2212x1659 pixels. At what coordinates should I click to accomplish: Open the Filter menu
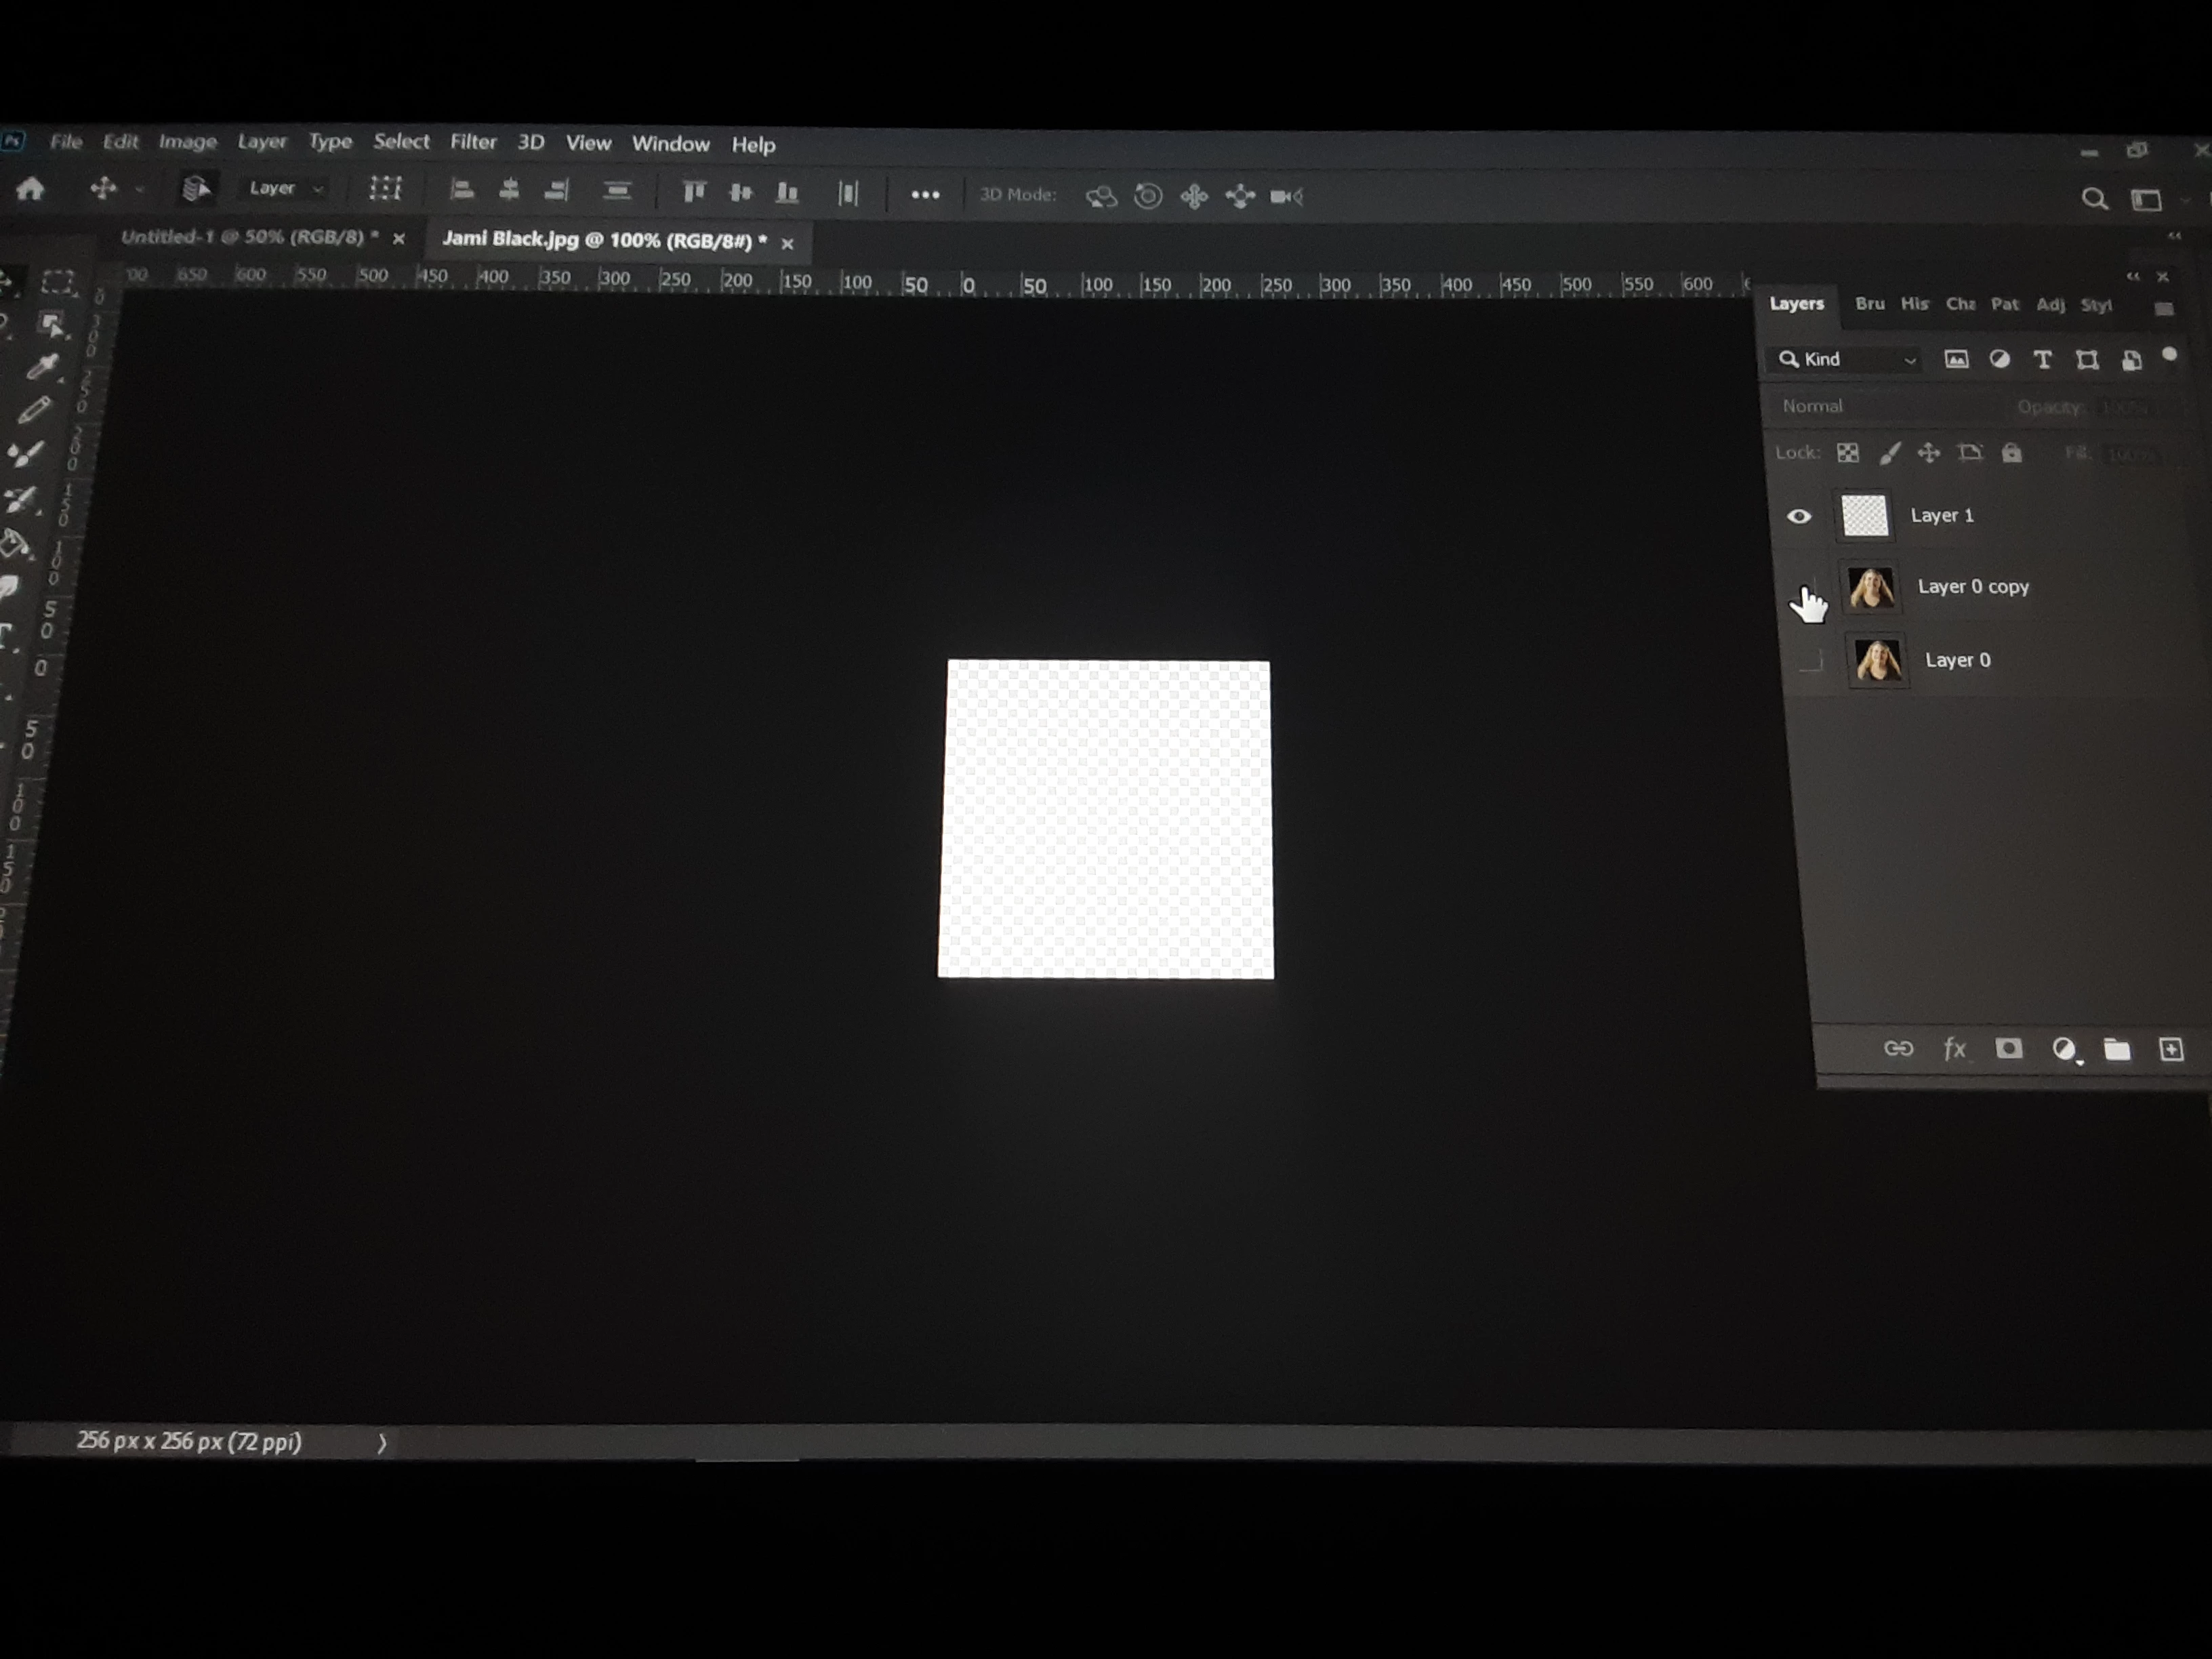(x=472, y=142)
